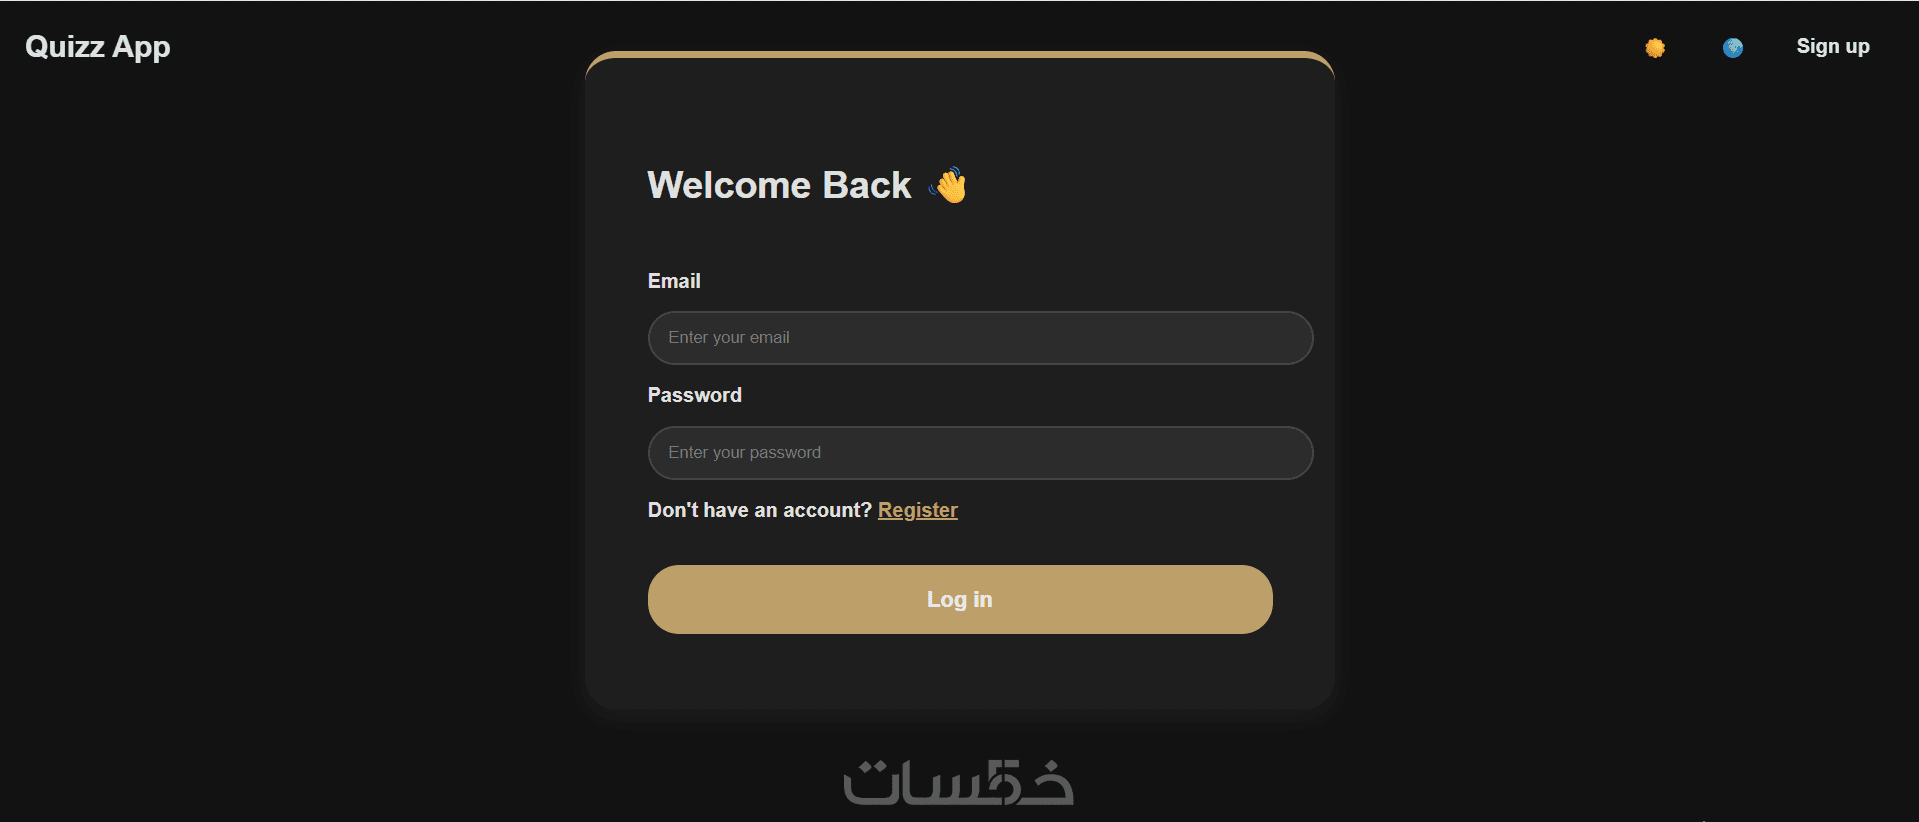
Task: Click the "Don't have an account?" text
Action: coord(759,510)
